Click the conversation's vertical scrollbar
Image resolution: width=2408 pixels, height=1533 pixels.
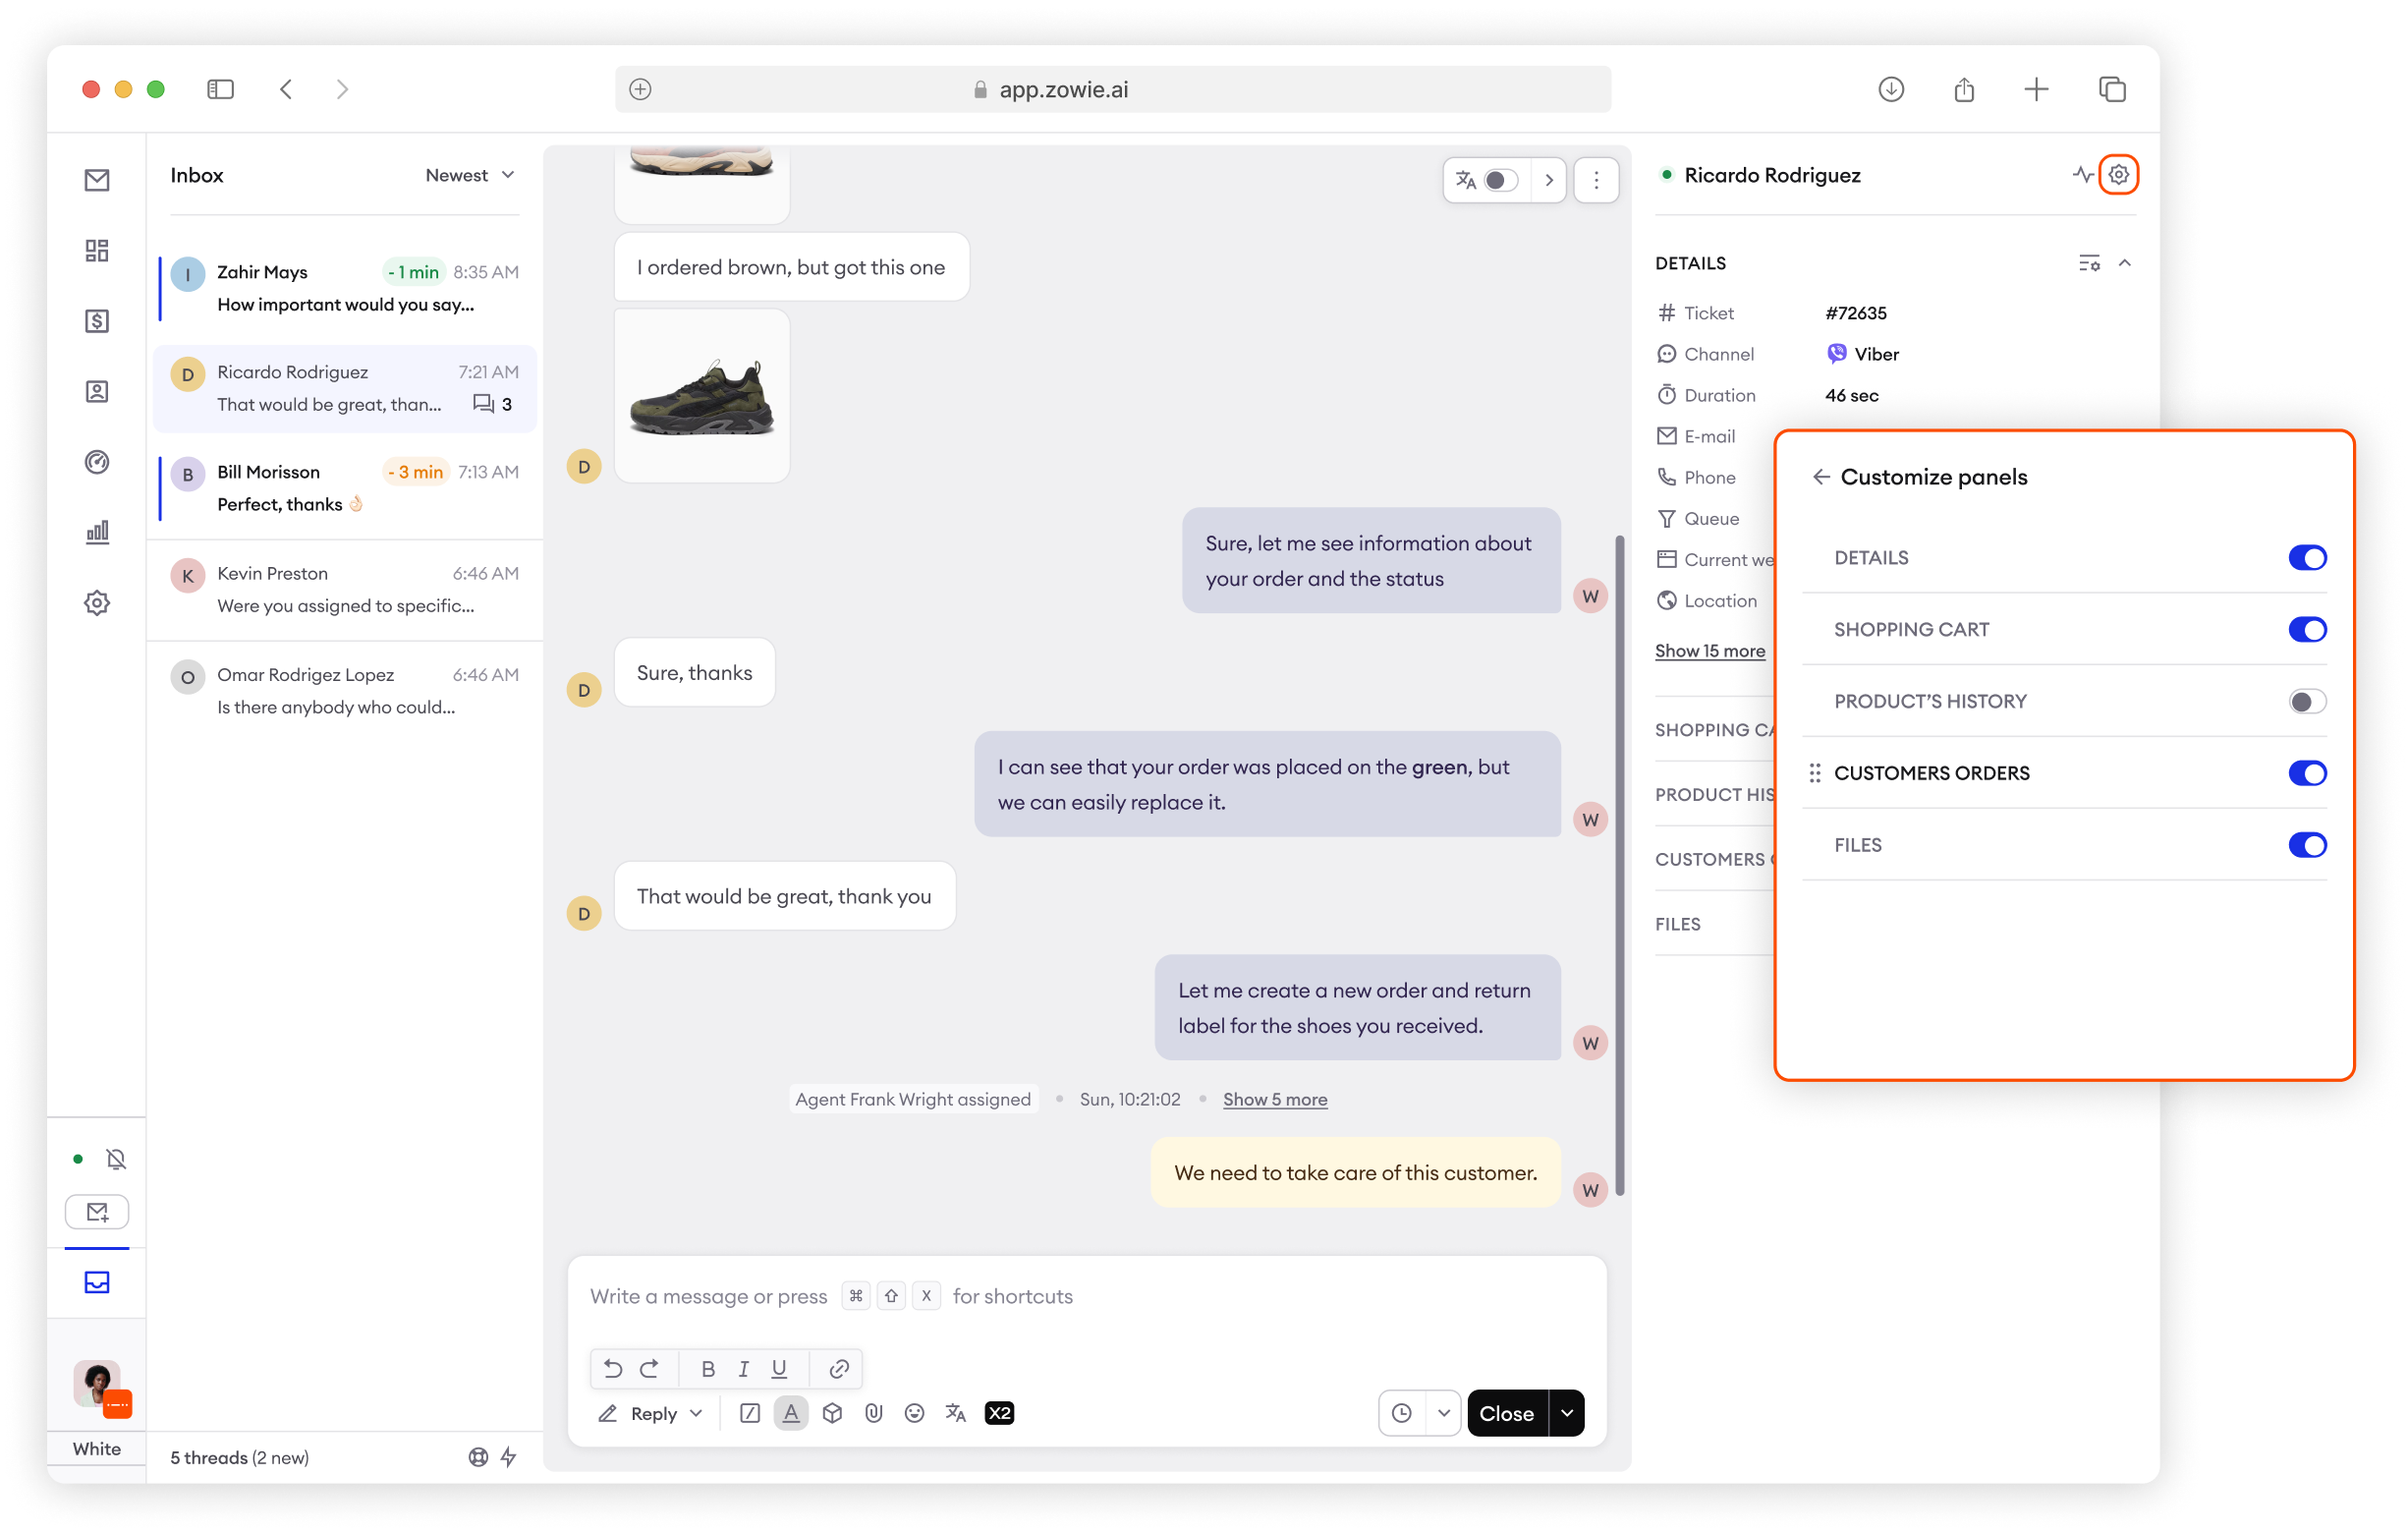[x=1620, y=865]
